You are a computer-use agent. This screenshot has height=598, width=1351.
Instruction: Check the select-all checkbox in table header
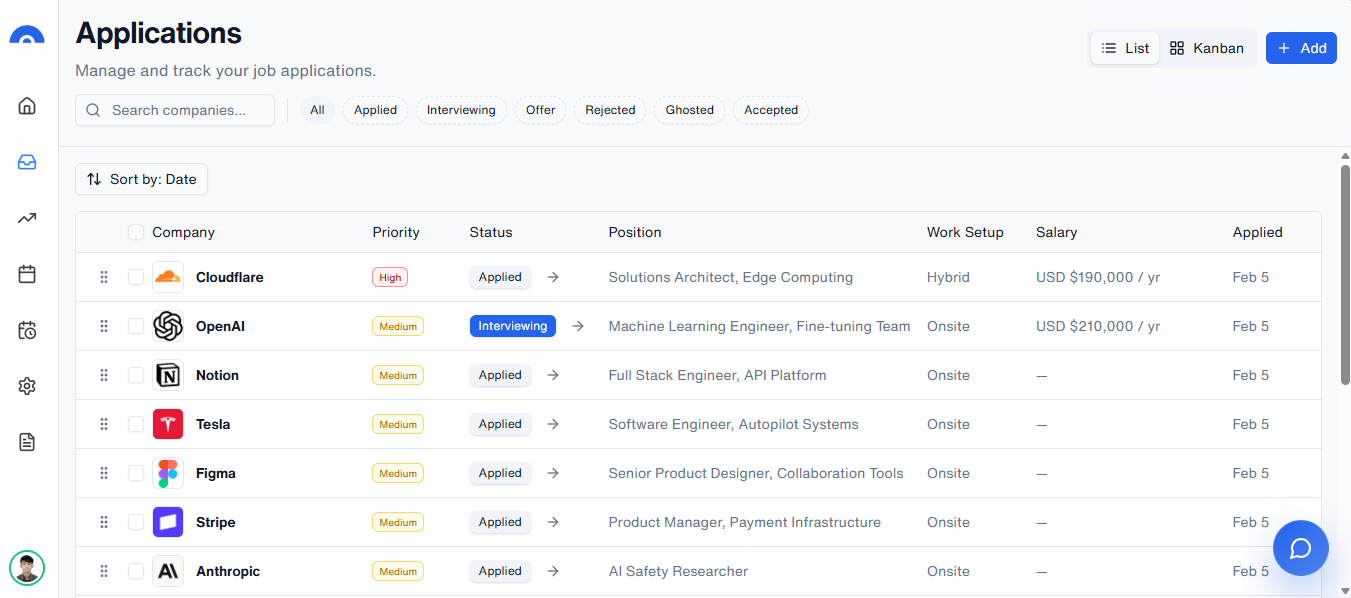pyautogui.click(x=135, y=231)
